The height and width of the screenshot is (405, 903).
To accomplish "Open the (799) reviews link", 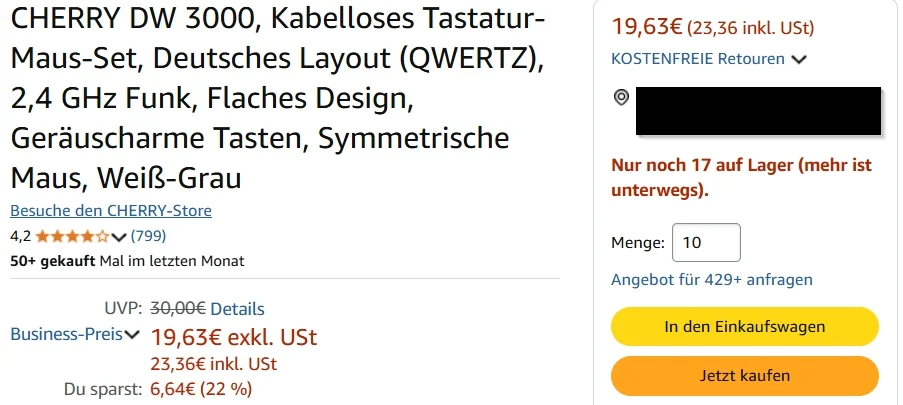I will tap(149, 236).
